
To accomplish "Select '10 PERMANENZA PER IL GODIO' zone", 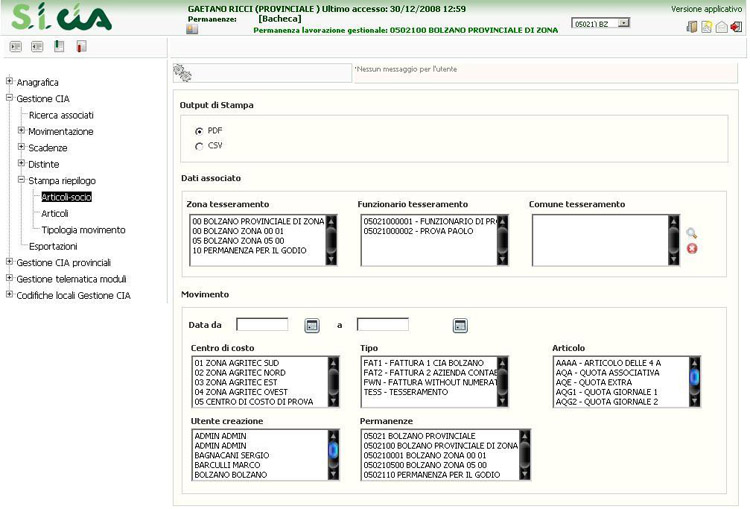I will tap(249, 250).
